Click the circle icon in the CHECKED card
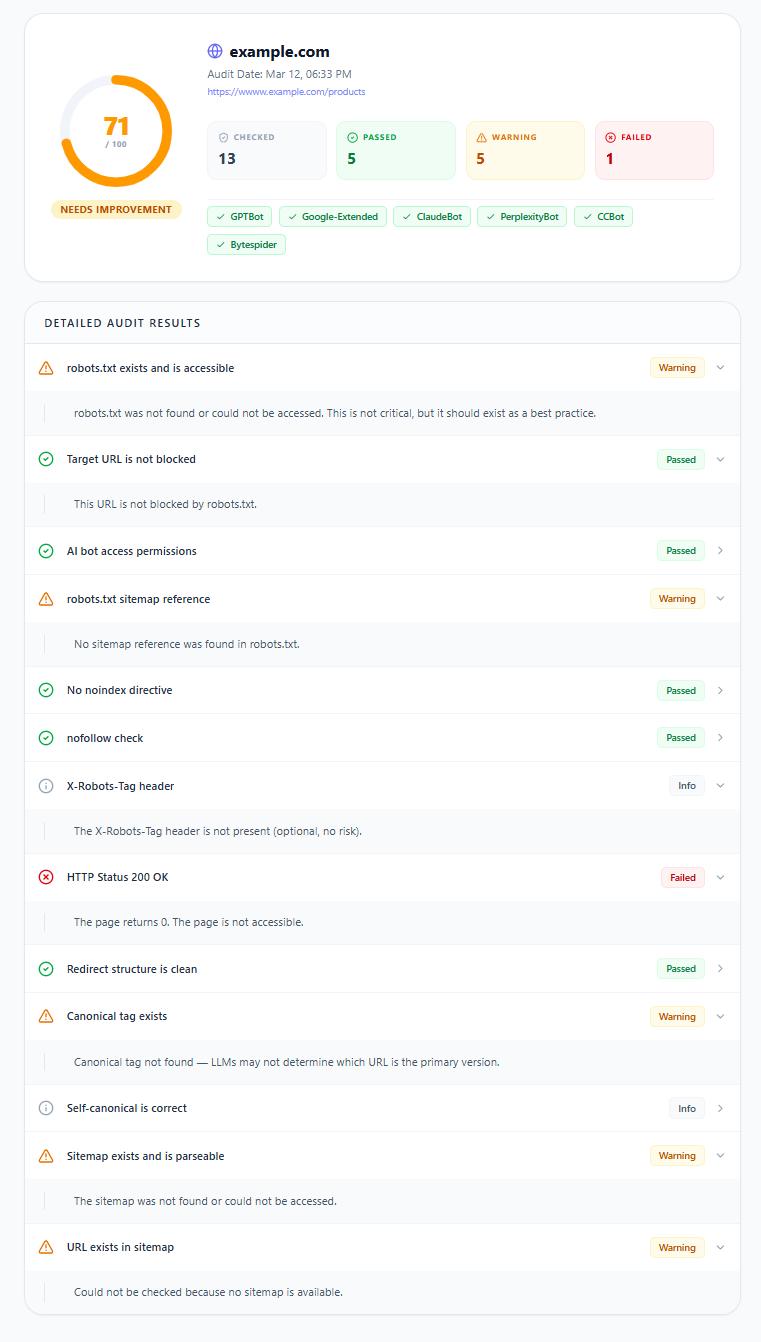The image size is (761, 1342). pyautogui.click(x=223, y=137)
